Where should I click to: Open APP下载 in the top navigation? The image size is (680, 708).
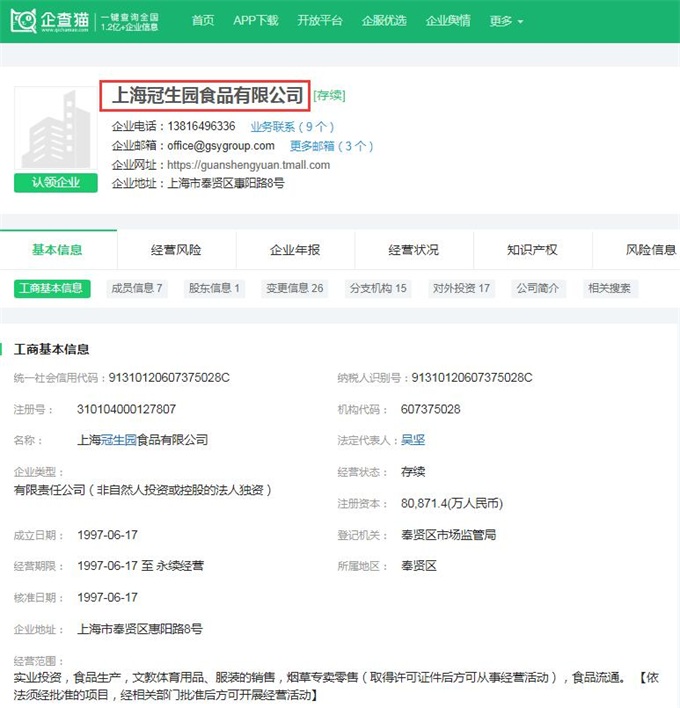(x=256, y=20)
